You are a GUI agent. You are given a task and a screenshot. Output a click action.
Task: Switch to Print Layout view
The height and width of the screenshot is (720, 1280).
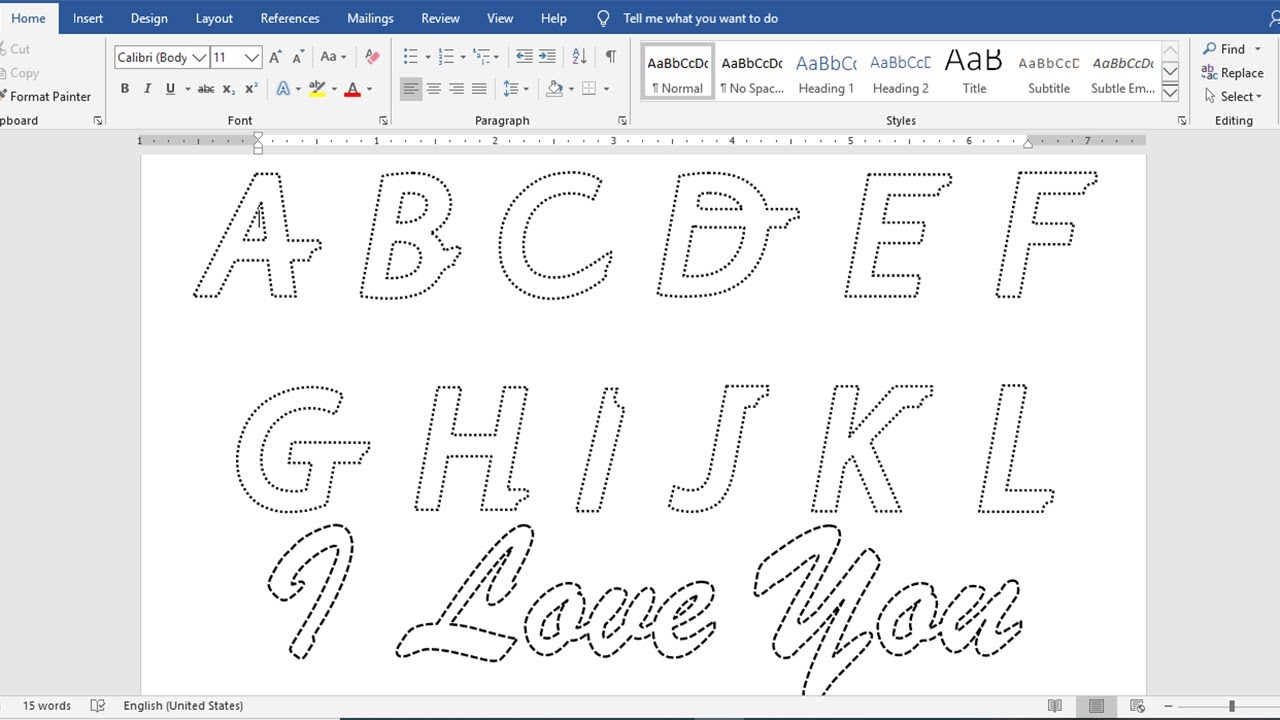[x=1096, y=706]
